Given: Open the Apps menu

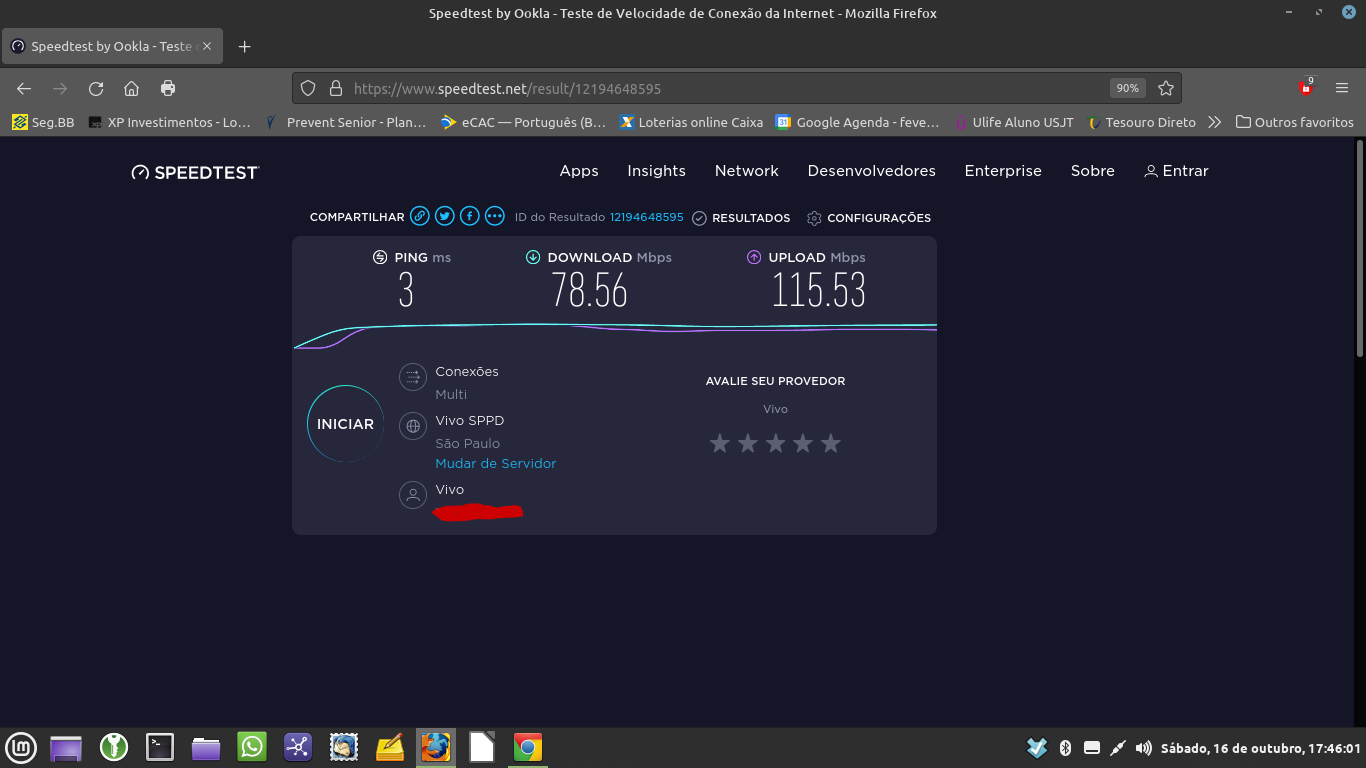Looking at the screenshot, I should (x=579, y=171).
